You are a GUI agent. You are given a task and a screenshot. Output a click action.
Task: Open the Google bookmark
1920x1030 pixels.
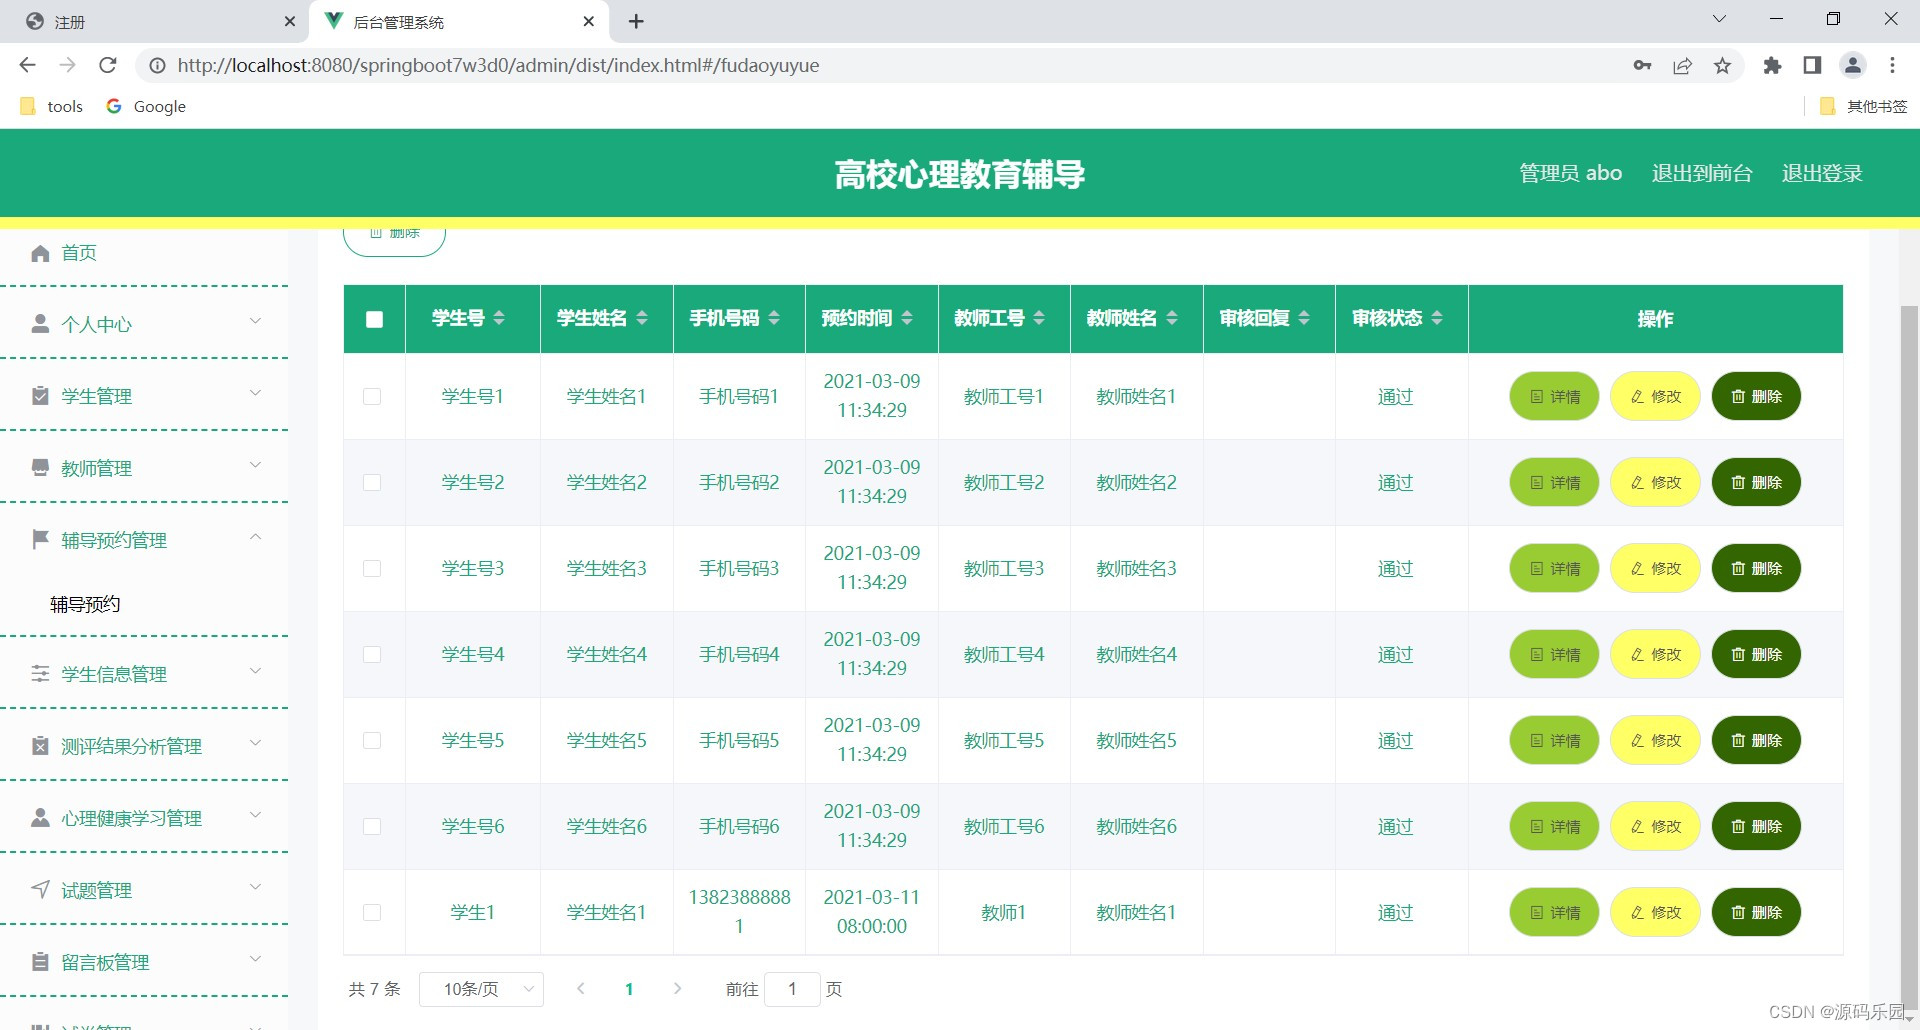(x=146, y=106)
